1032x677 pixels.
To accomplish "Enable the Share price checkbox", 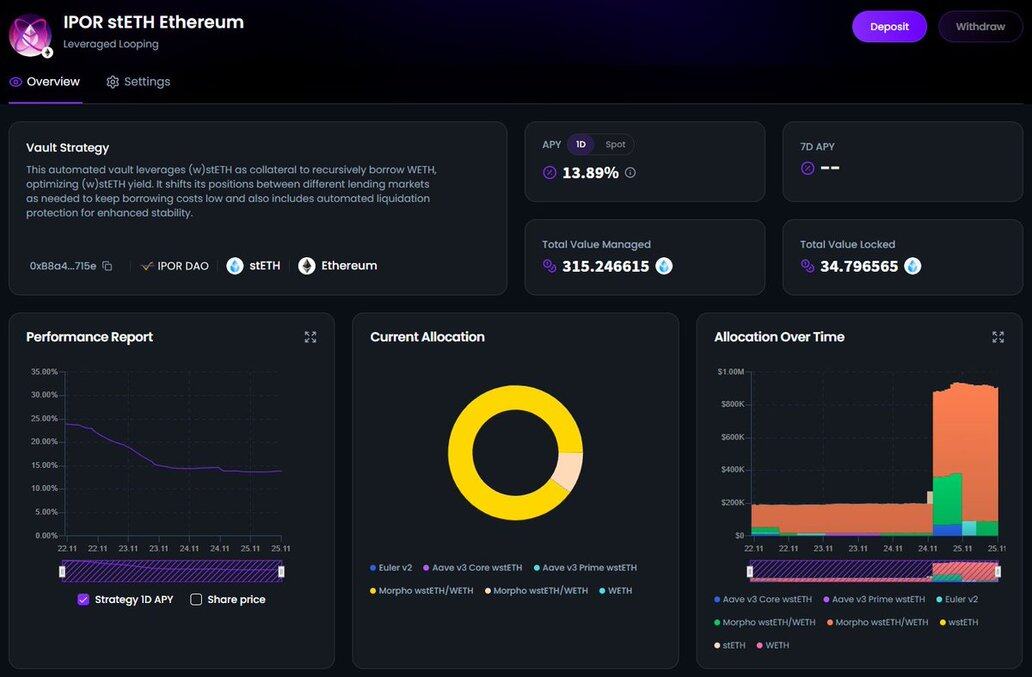I will point(196,600).
